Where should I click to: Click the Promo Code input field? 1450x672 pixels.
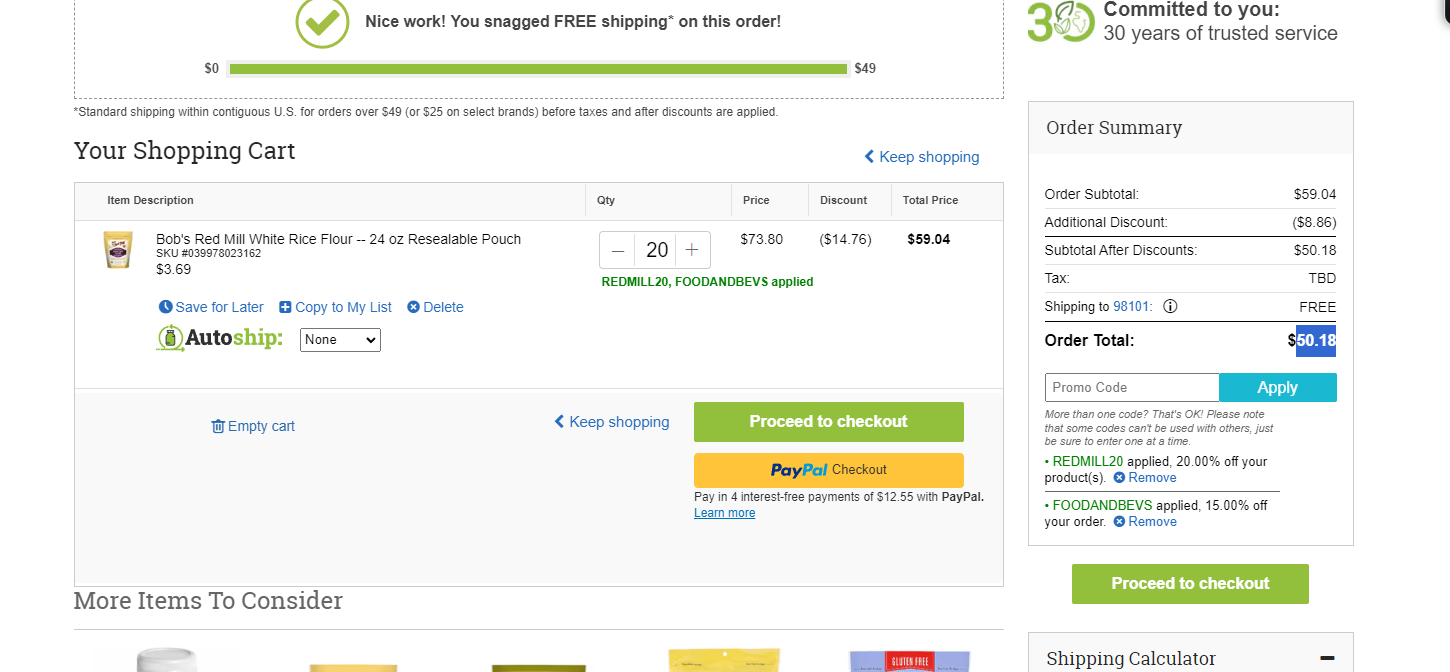(1132, 388)
